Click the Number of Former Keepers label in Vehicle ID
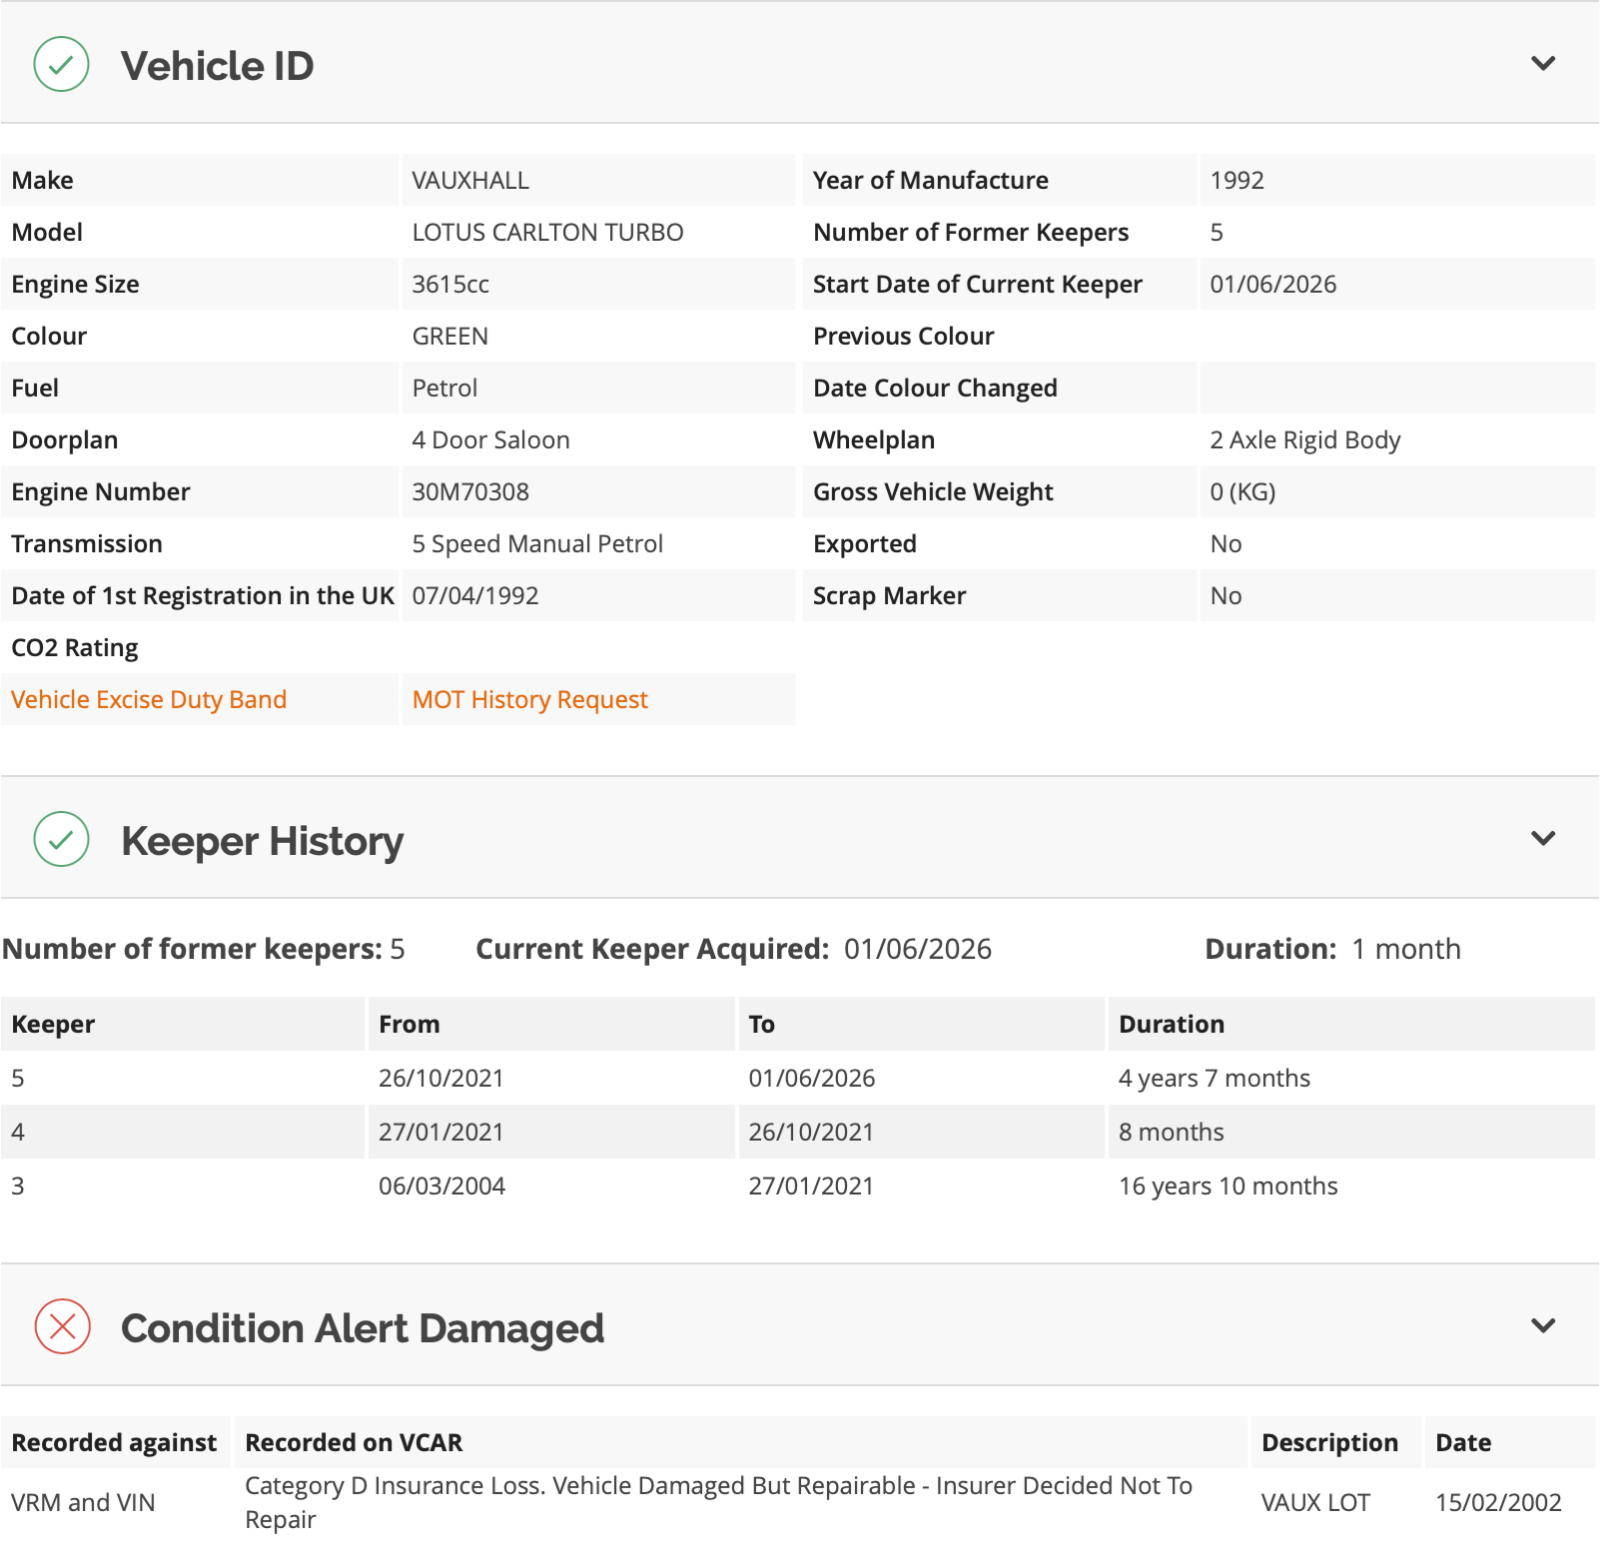Screen dimensions: 1600x1556 [x=971, y=232]
